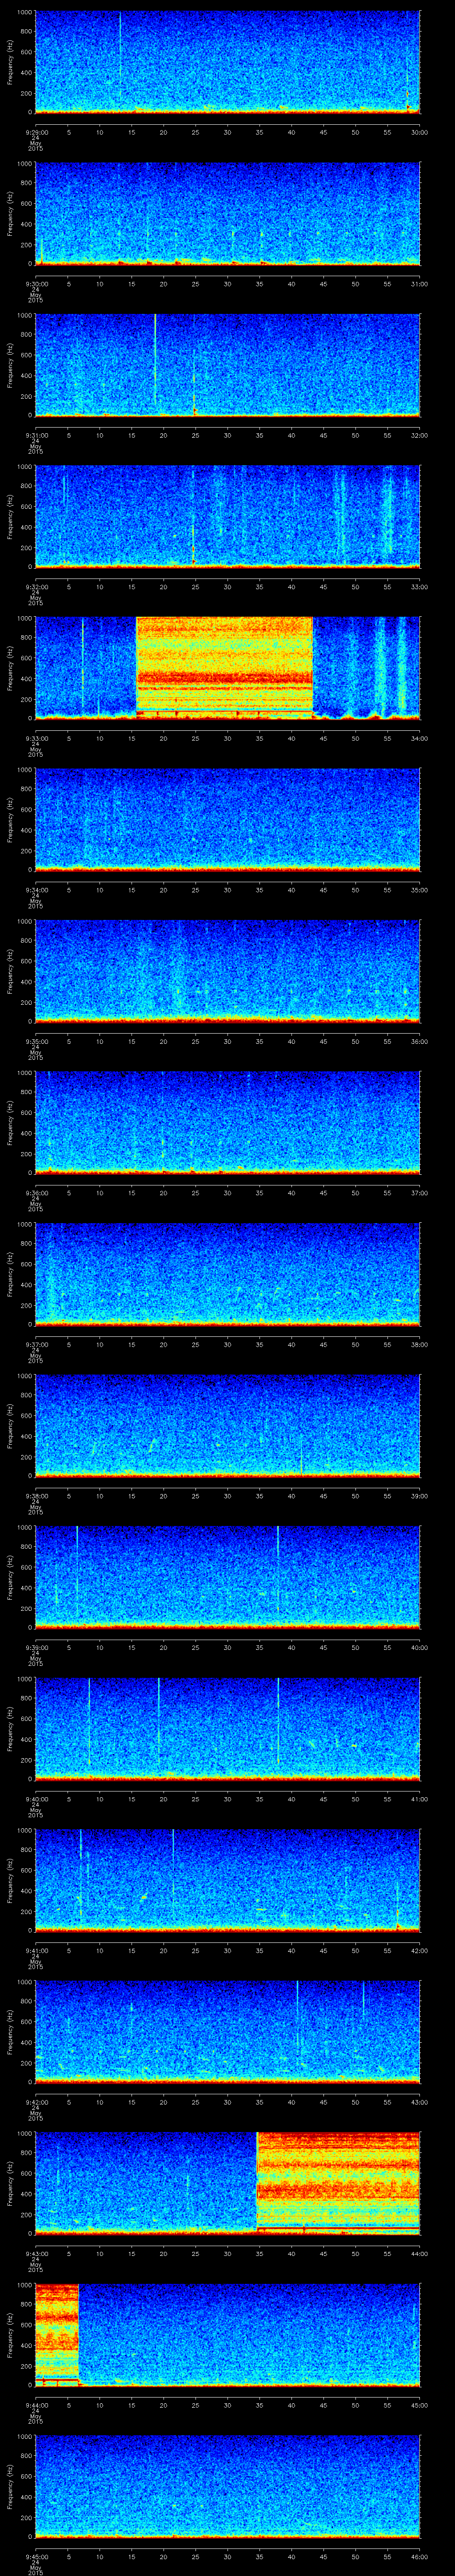Open the spectrogram panel starting at 9:39:00

click(x=227, y=1577)
